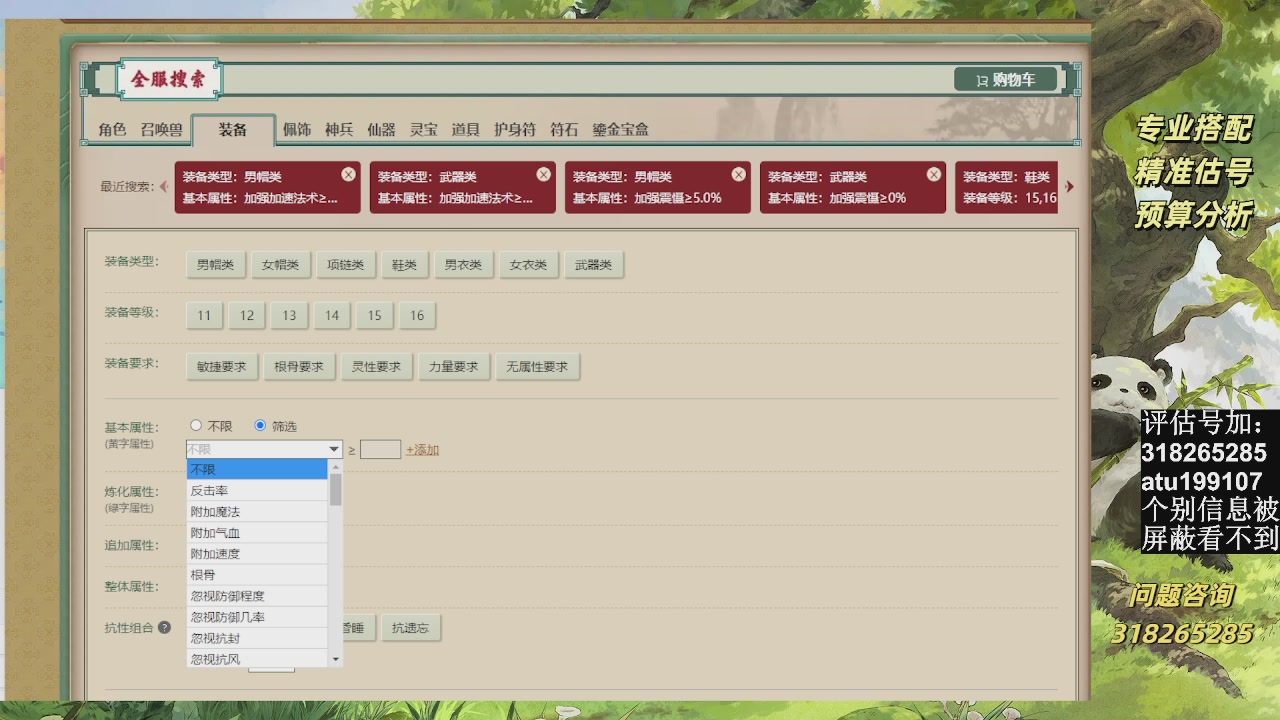Click the help icon beside 抗性组合
Screen dimensions: 1280x720
165,628
